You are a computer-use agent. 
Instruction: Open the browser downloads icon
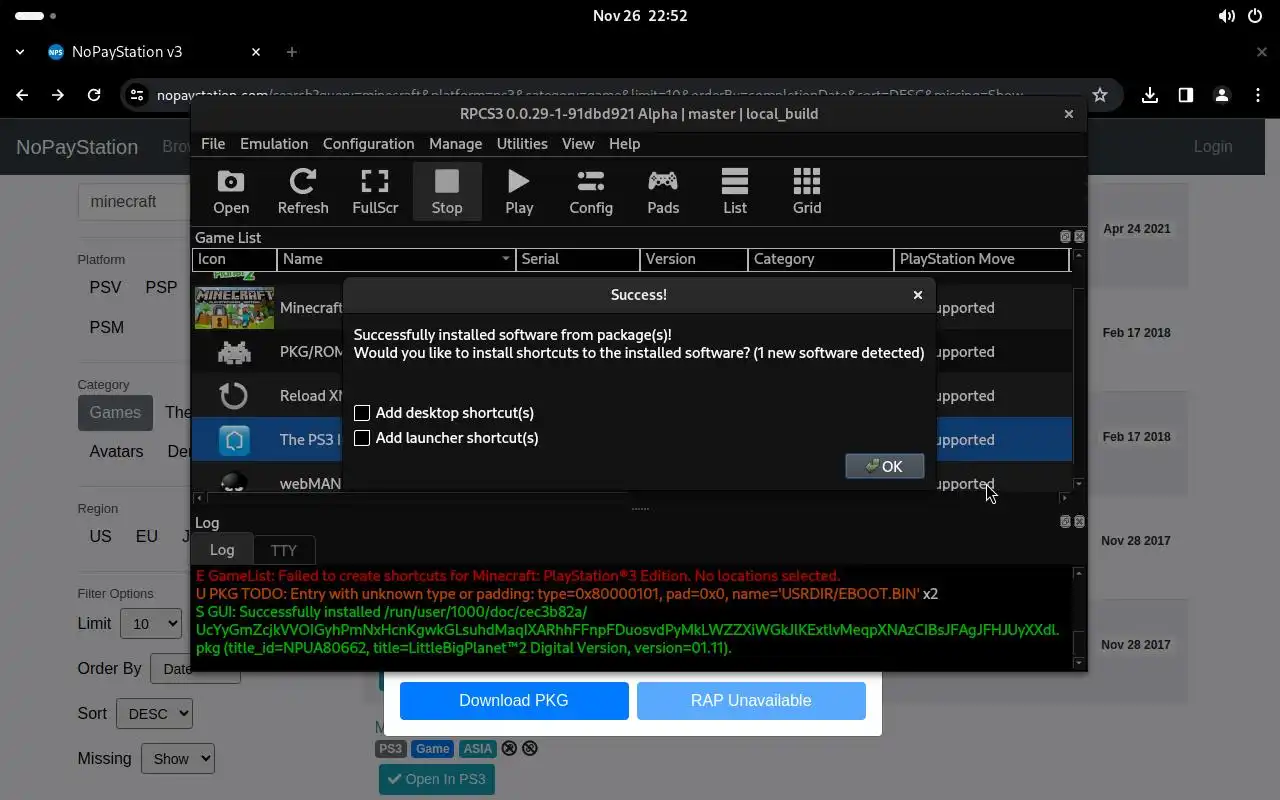1150,95
